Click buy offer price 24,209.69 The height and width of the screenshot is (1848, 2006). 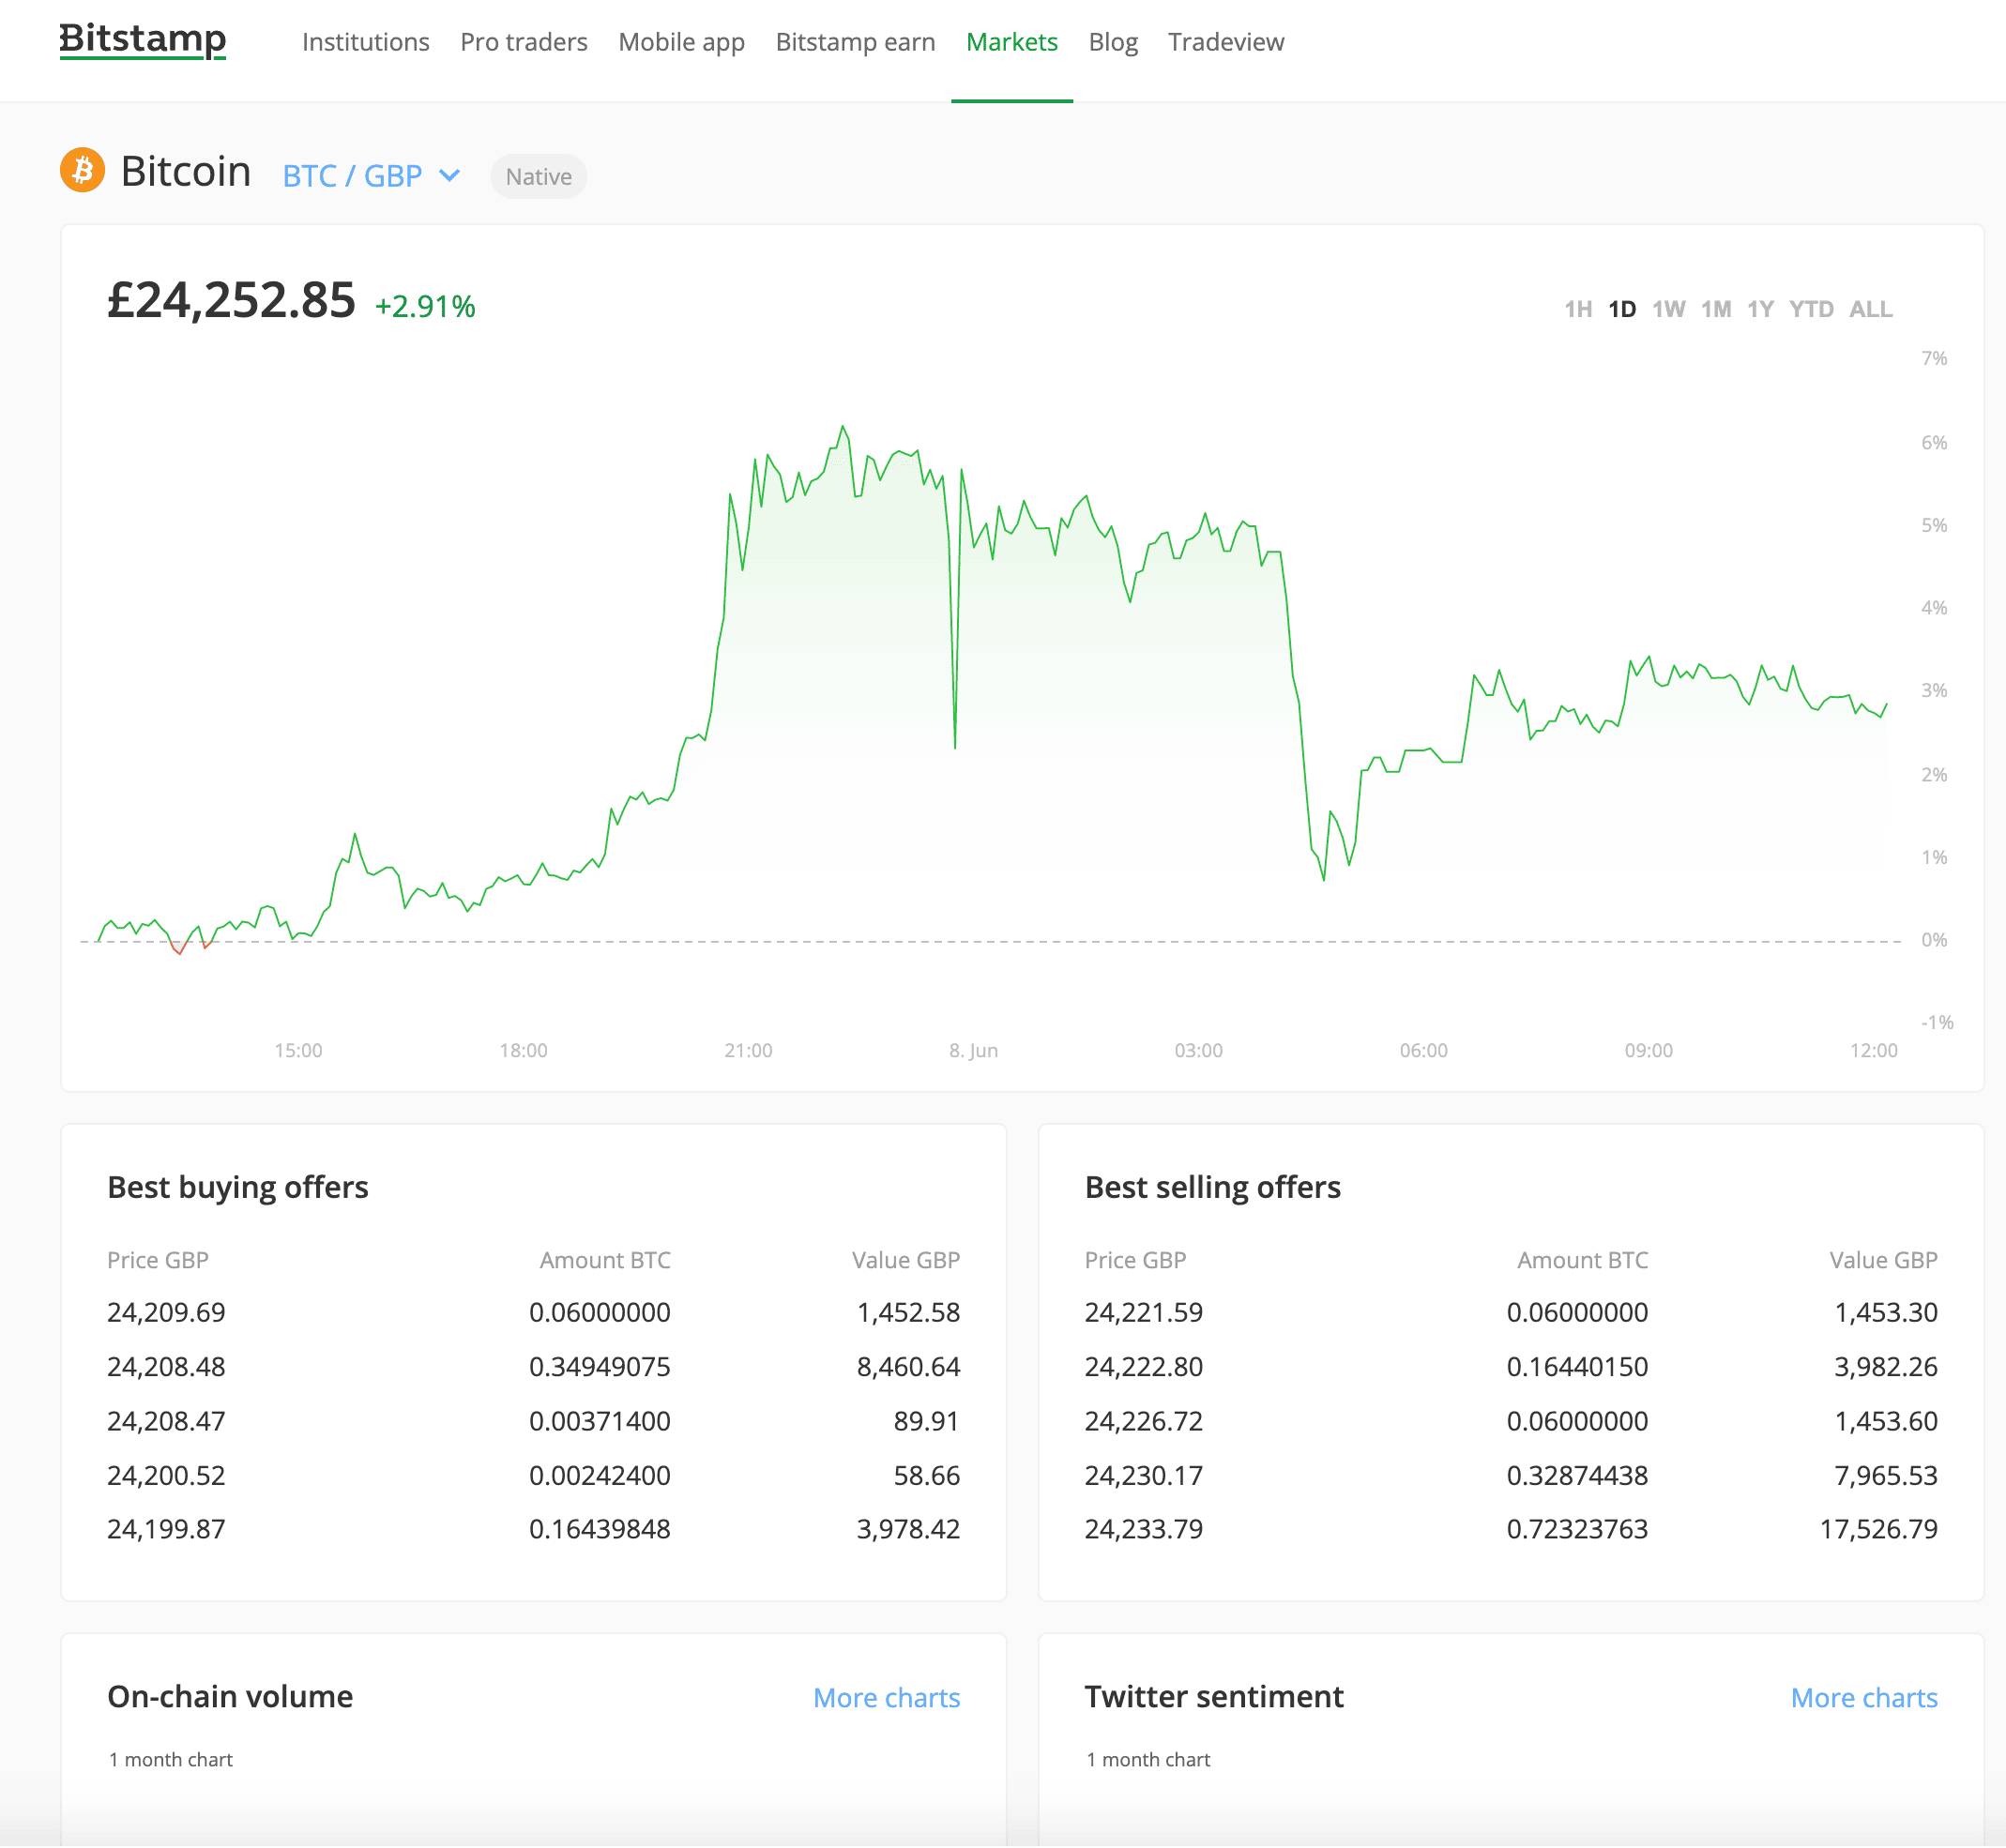(x=166, y=1312)
